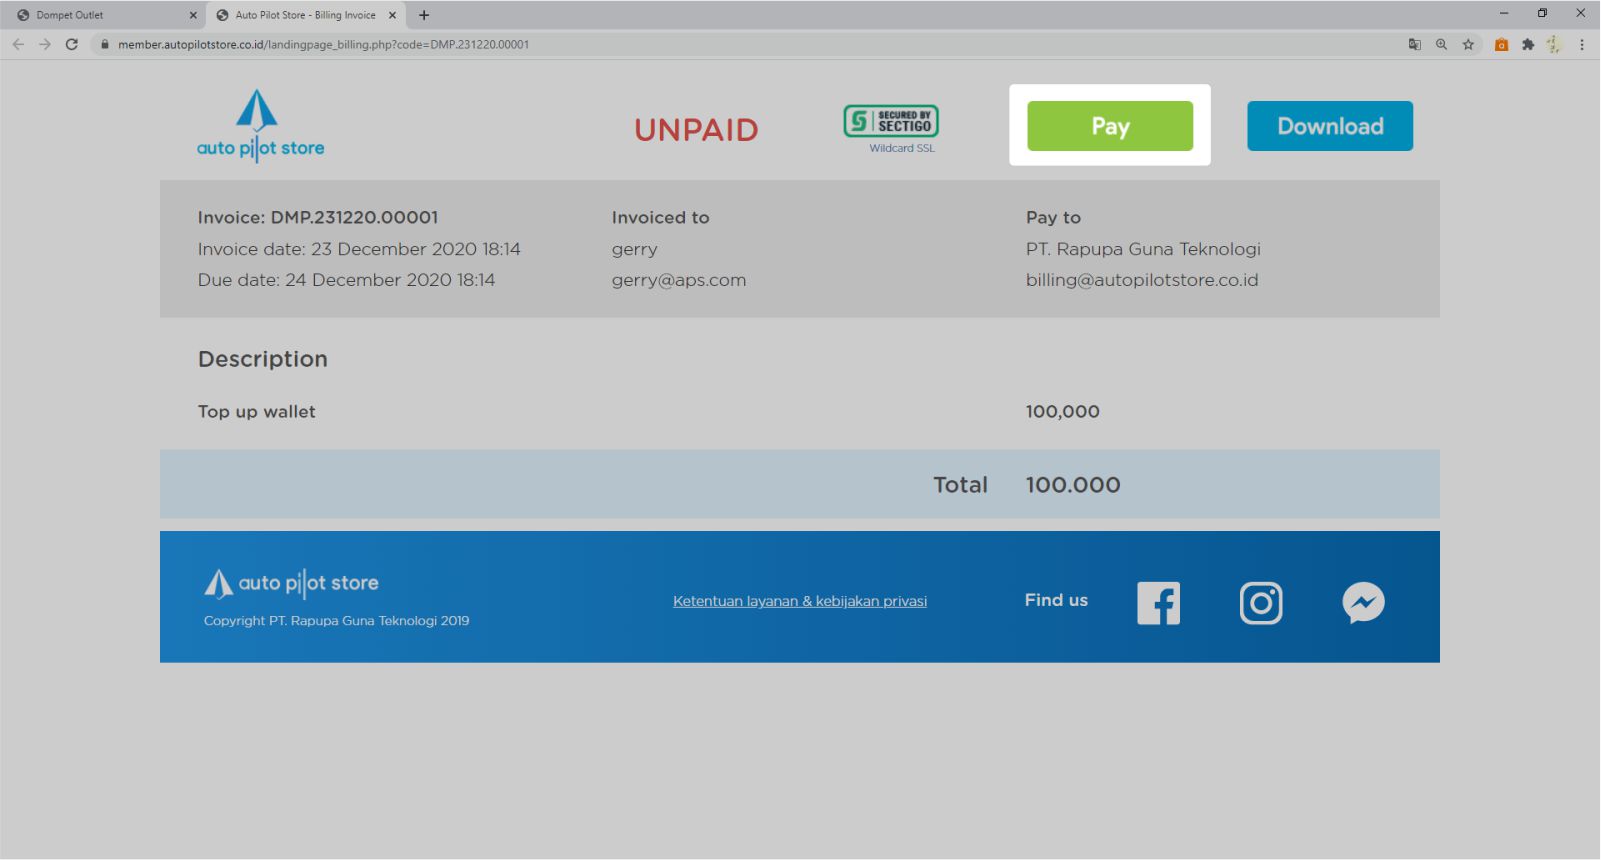Click the Translate page icon
Image resolution: width=1601 pixels, height=860 pixels.
point(1414,44)
